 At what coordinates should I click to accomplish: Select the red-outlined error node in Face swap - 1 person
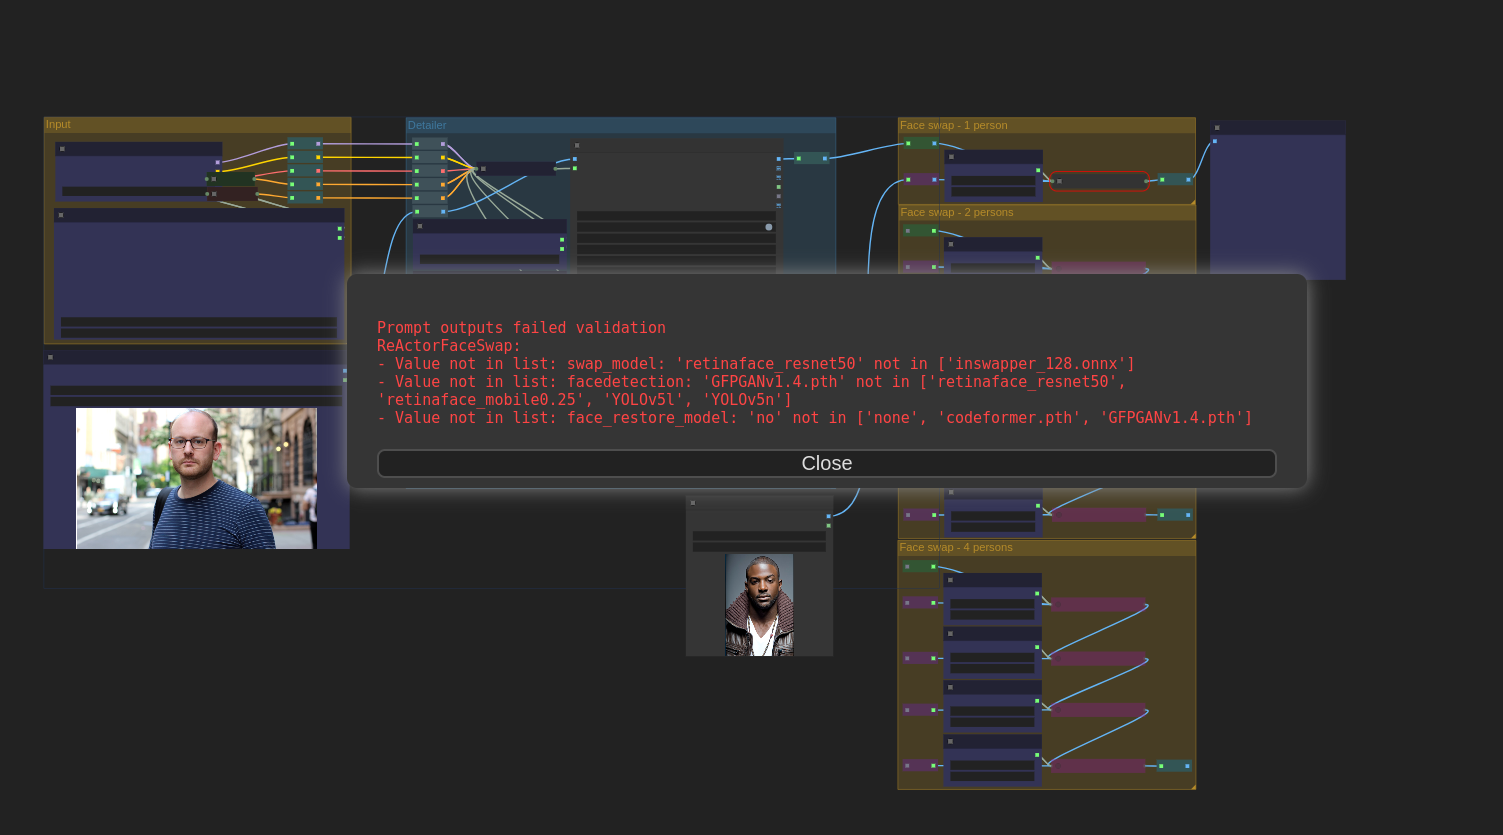[x=1099, y=181]
